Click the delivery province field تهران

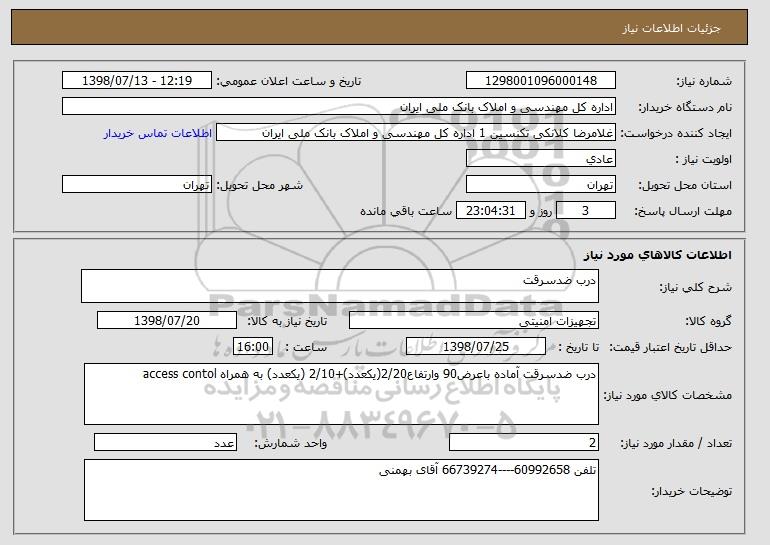tap(541, 185)
